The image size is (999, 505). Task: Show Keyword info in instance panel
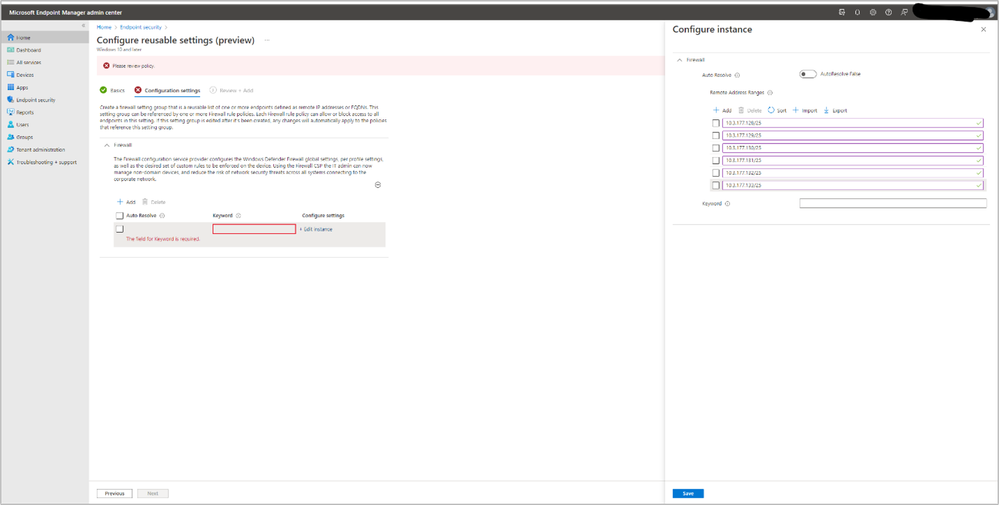(x=728, y=204)
